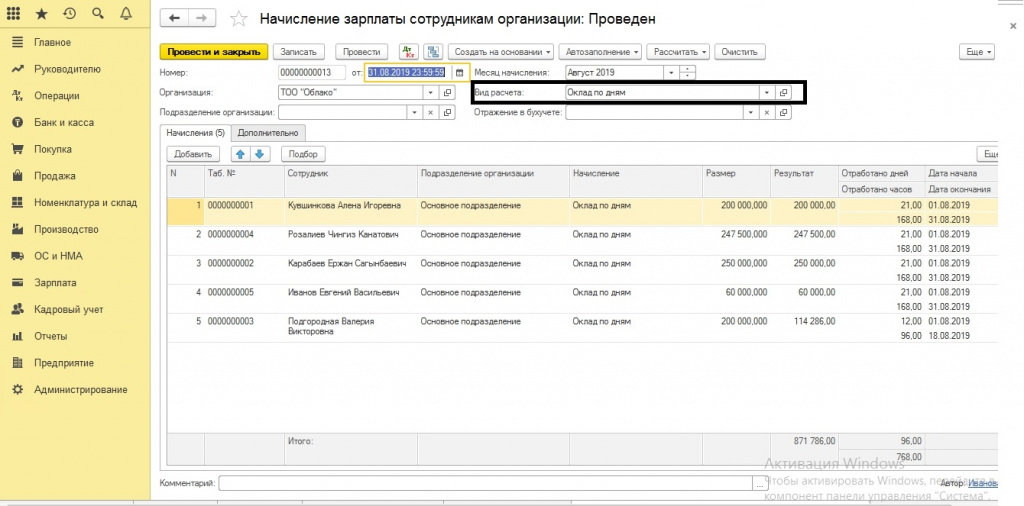Screen dimensions: 1024x506
Task: Click Подбор button
Action: [304, 154]
